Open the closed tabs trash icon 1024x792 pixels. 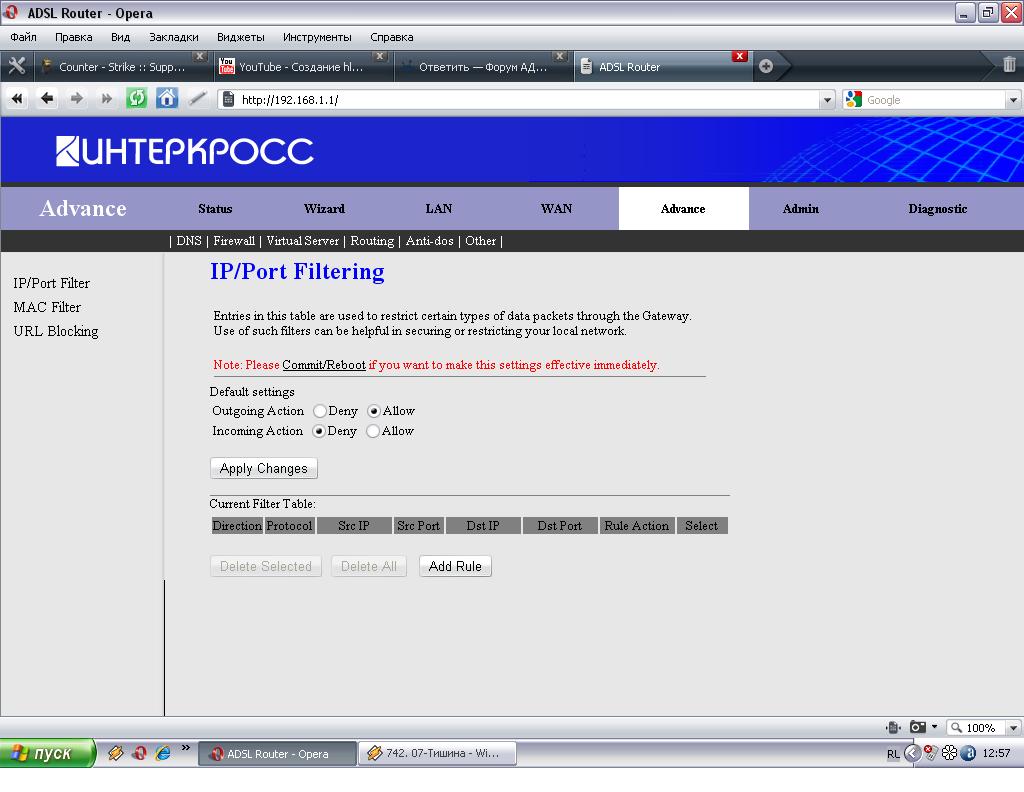(x=1009, y=64)
